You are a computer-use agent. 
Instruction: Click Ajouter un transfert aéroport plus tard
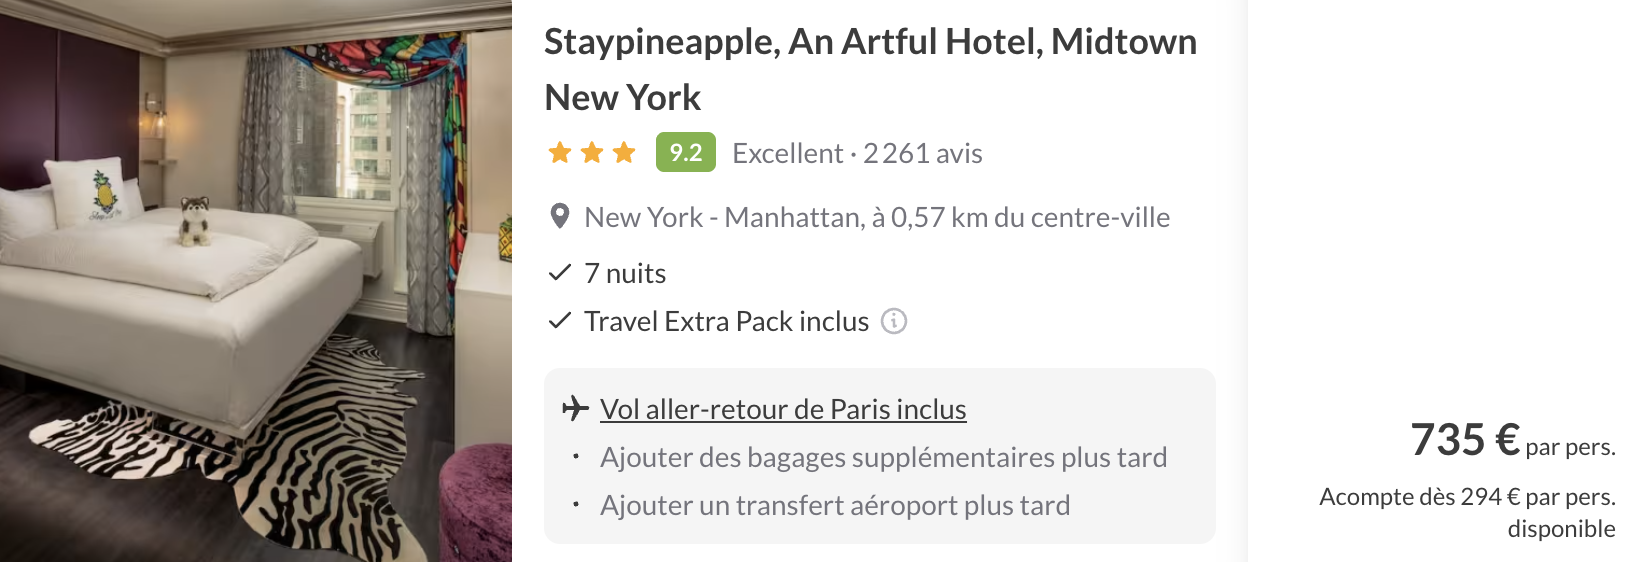(x=835, y=505)
